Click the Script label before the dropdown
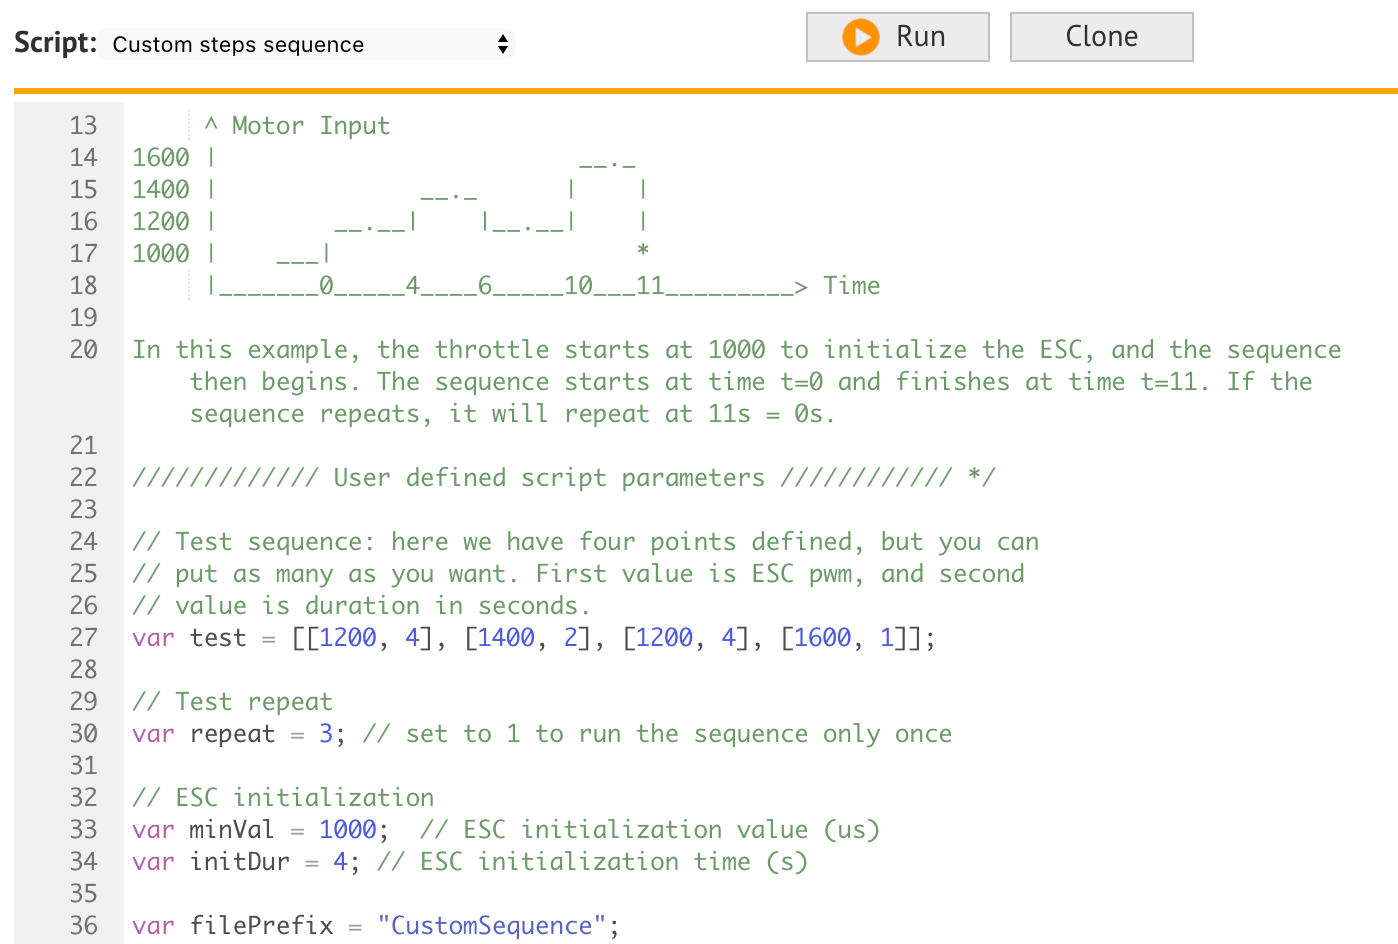This screenshot has height=944, width=1398. coord(52,42)
